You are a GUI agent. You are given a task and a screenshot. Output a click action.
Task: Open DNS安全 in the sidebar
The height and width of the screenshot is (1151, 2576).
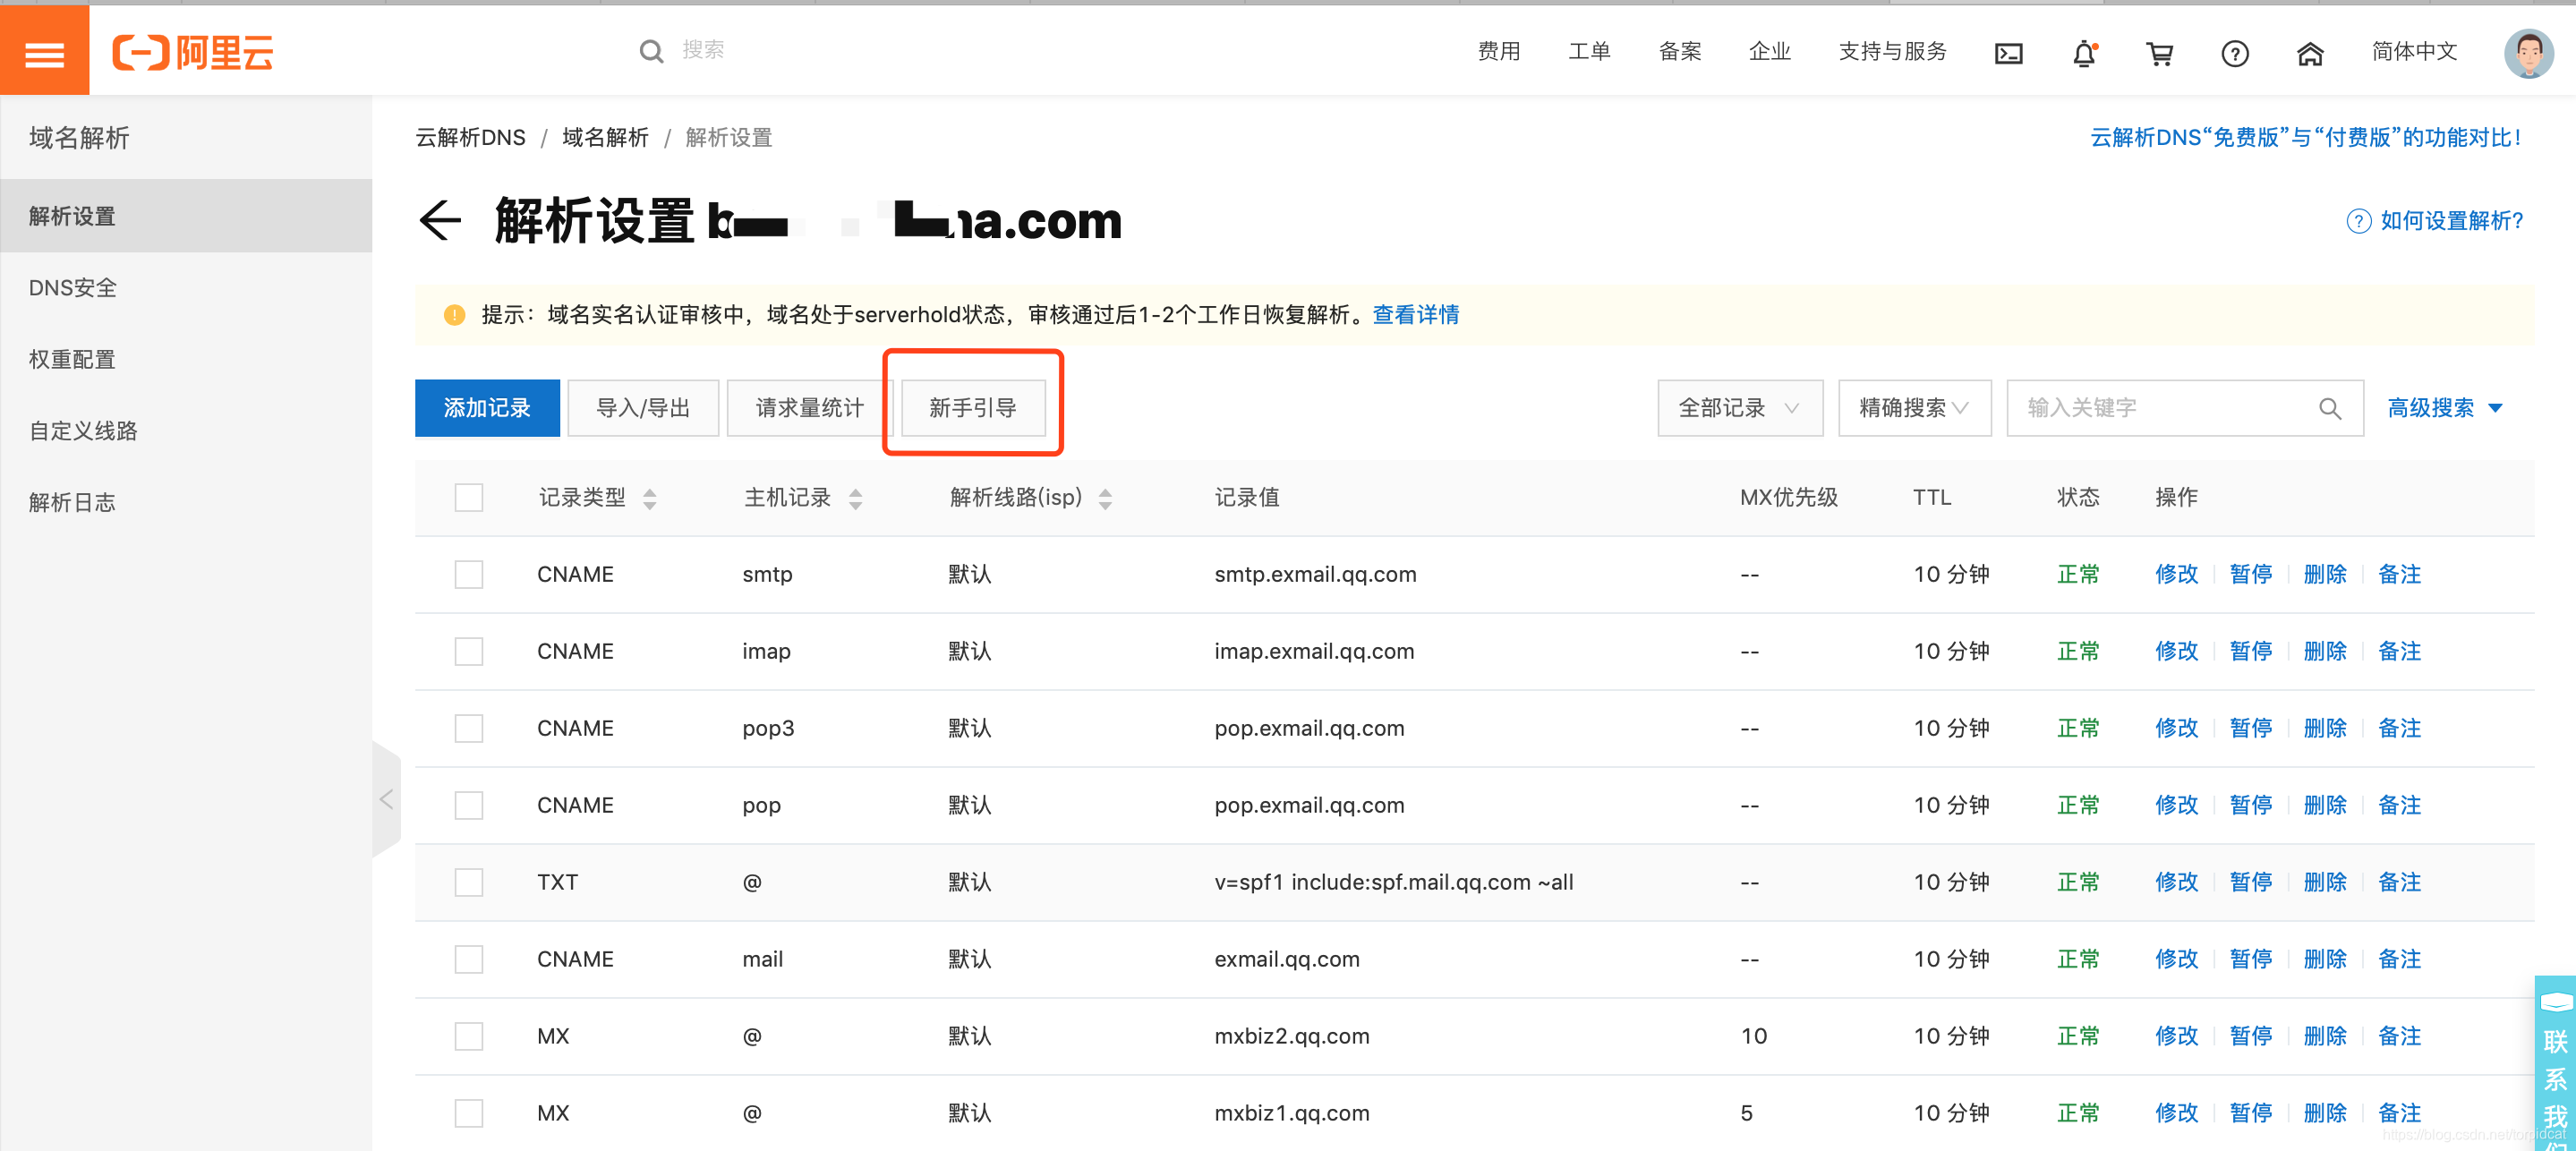73,288
